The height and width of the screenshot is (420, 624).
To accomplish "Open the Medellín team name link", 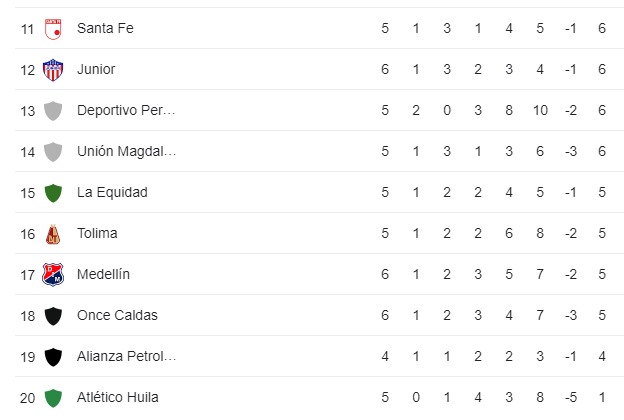I will coord(103,274).
